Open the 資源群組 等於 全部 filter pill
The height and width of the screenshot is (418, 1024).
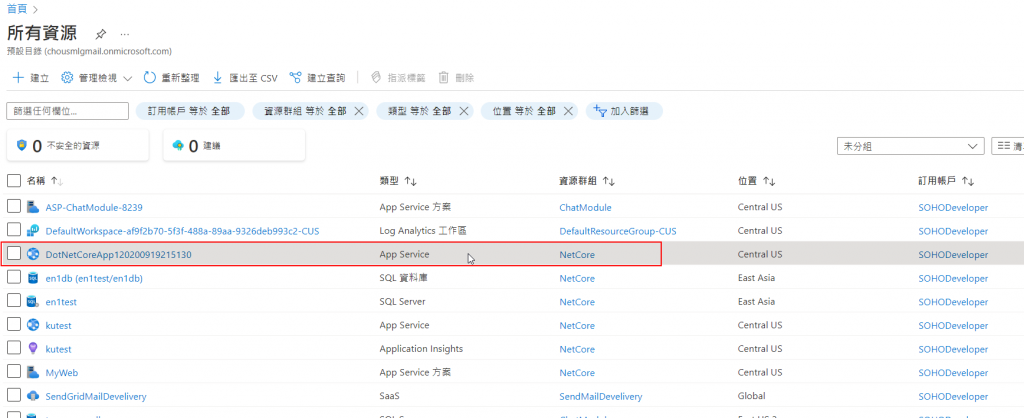point(305,111)
